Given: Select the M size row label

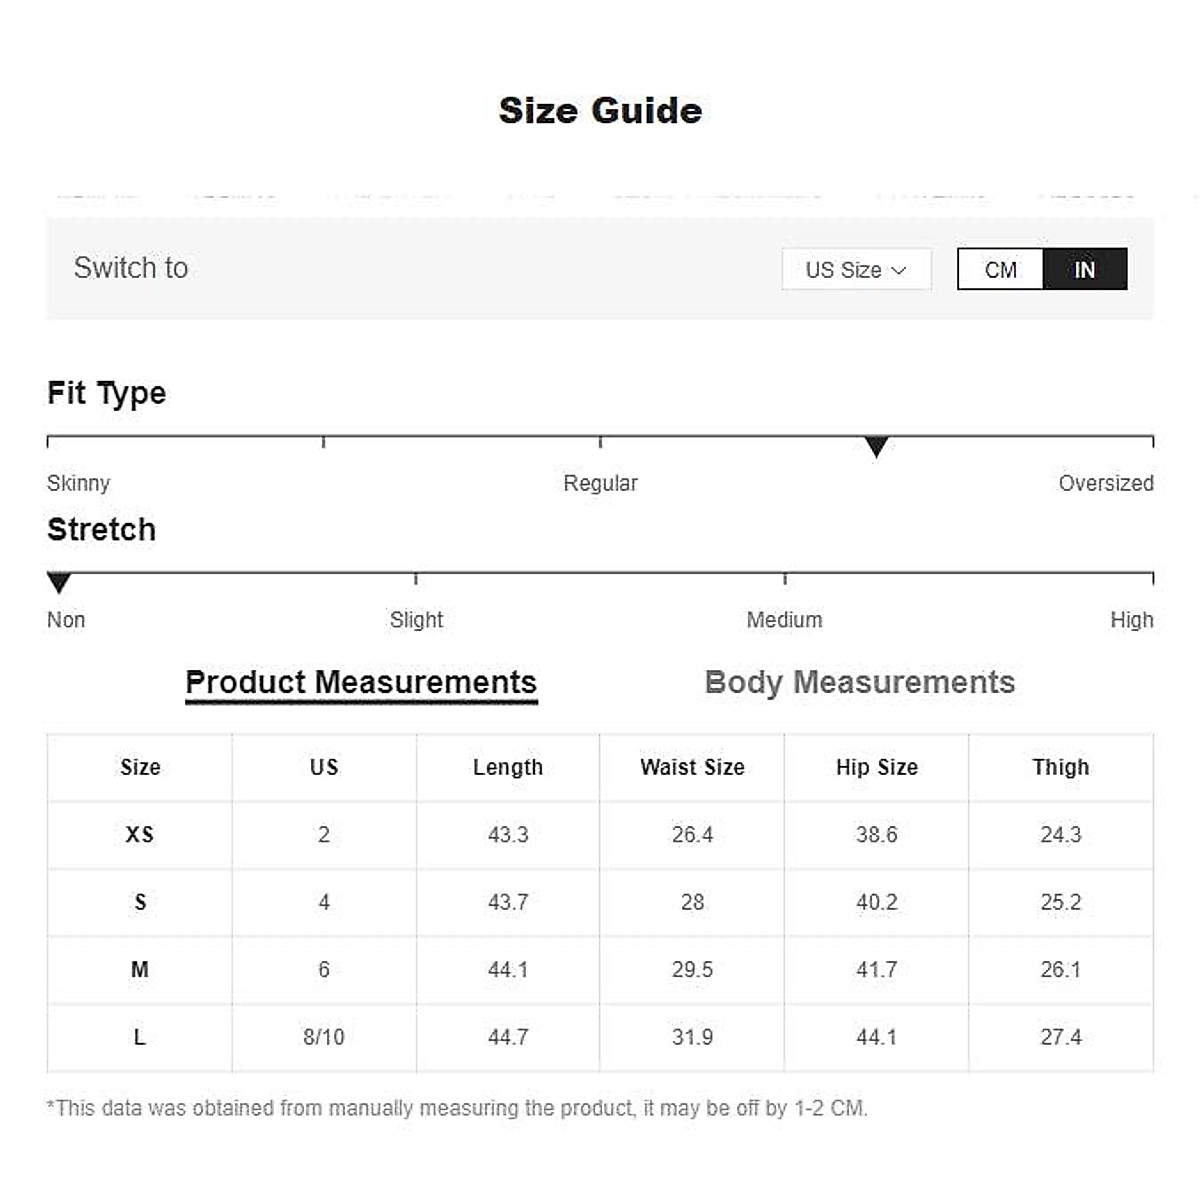Looking at the screenshot, I should [x=140, y=970].
